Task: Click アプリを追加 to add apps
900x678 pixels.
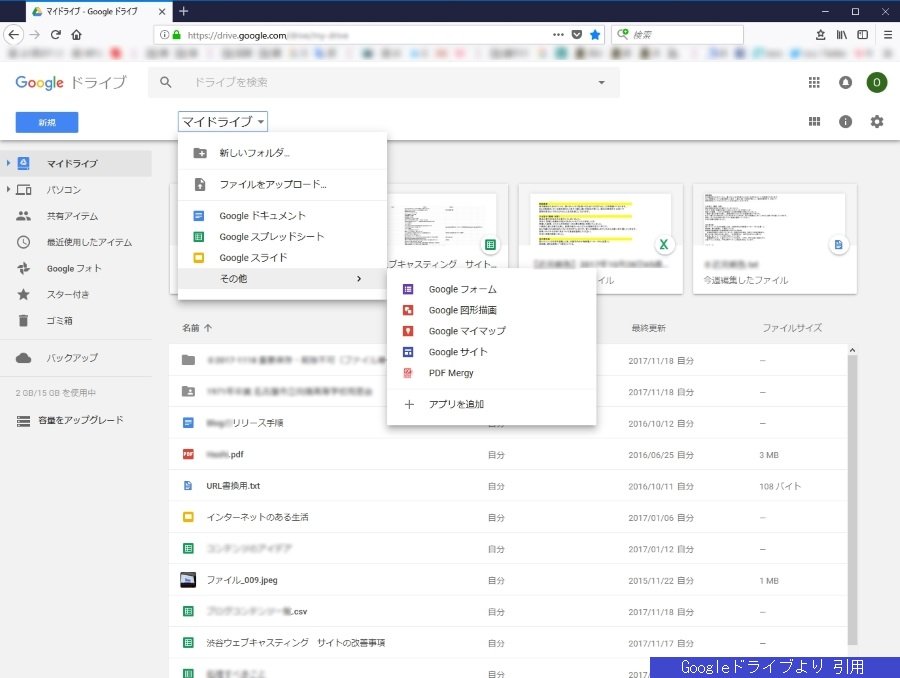Action: coord(491,404)
